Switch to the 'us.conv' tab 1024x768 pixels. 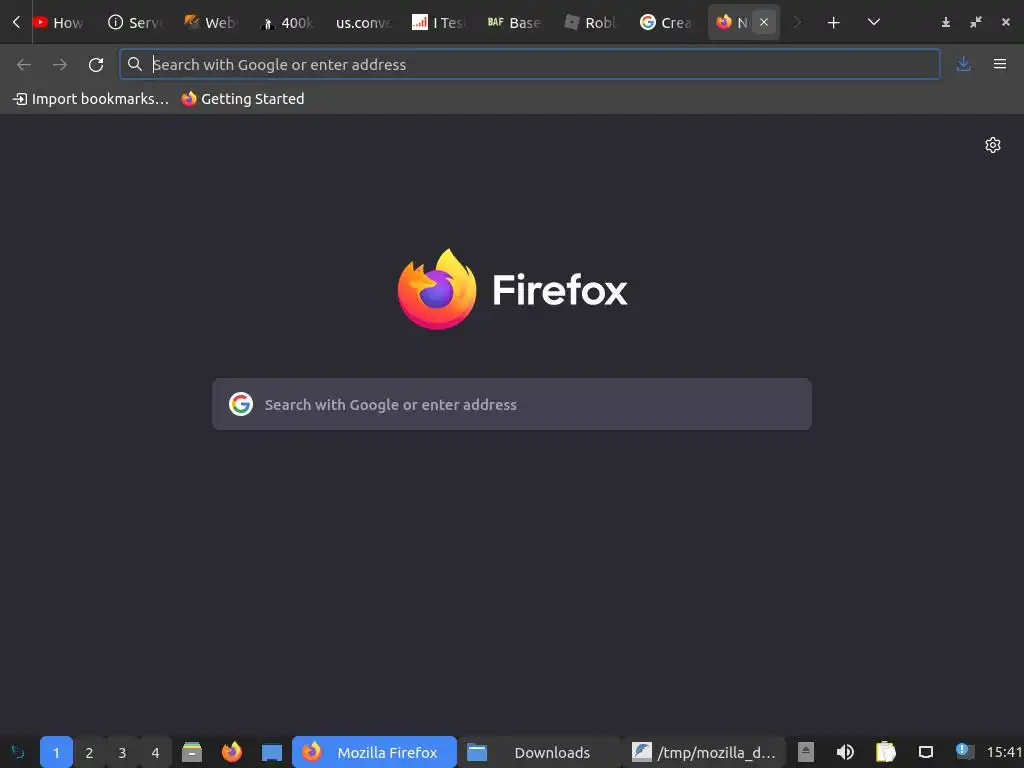point(362,22)
